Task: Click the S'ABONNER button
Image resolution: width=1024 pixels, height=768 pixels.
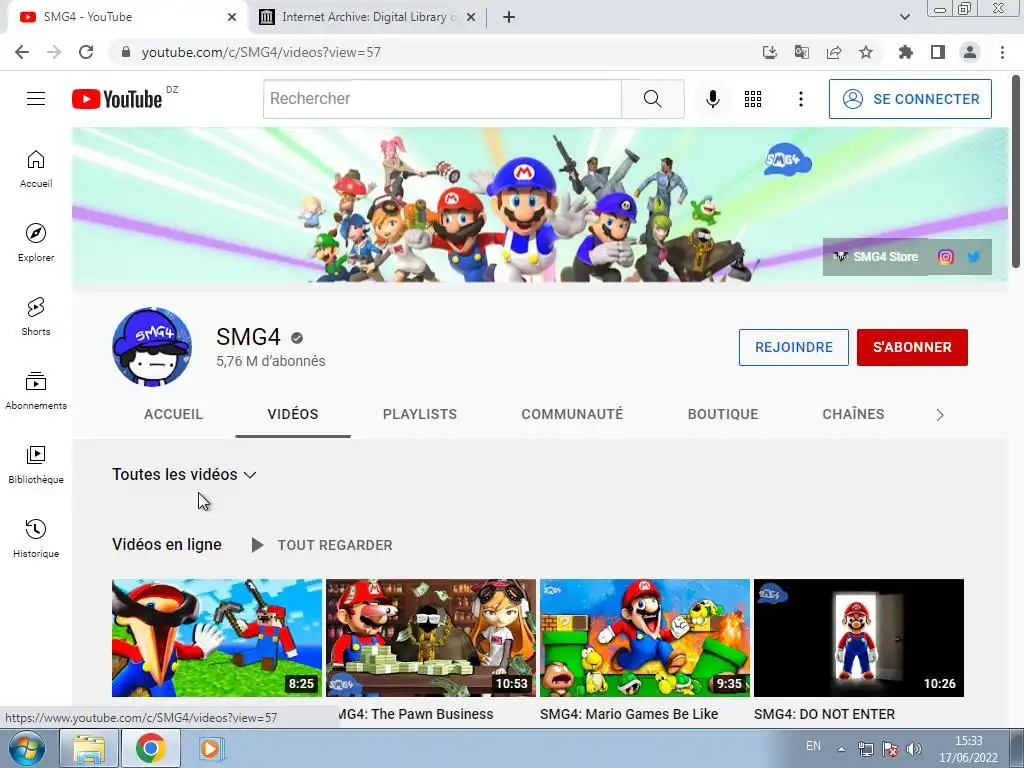Action: pos(912,347)
